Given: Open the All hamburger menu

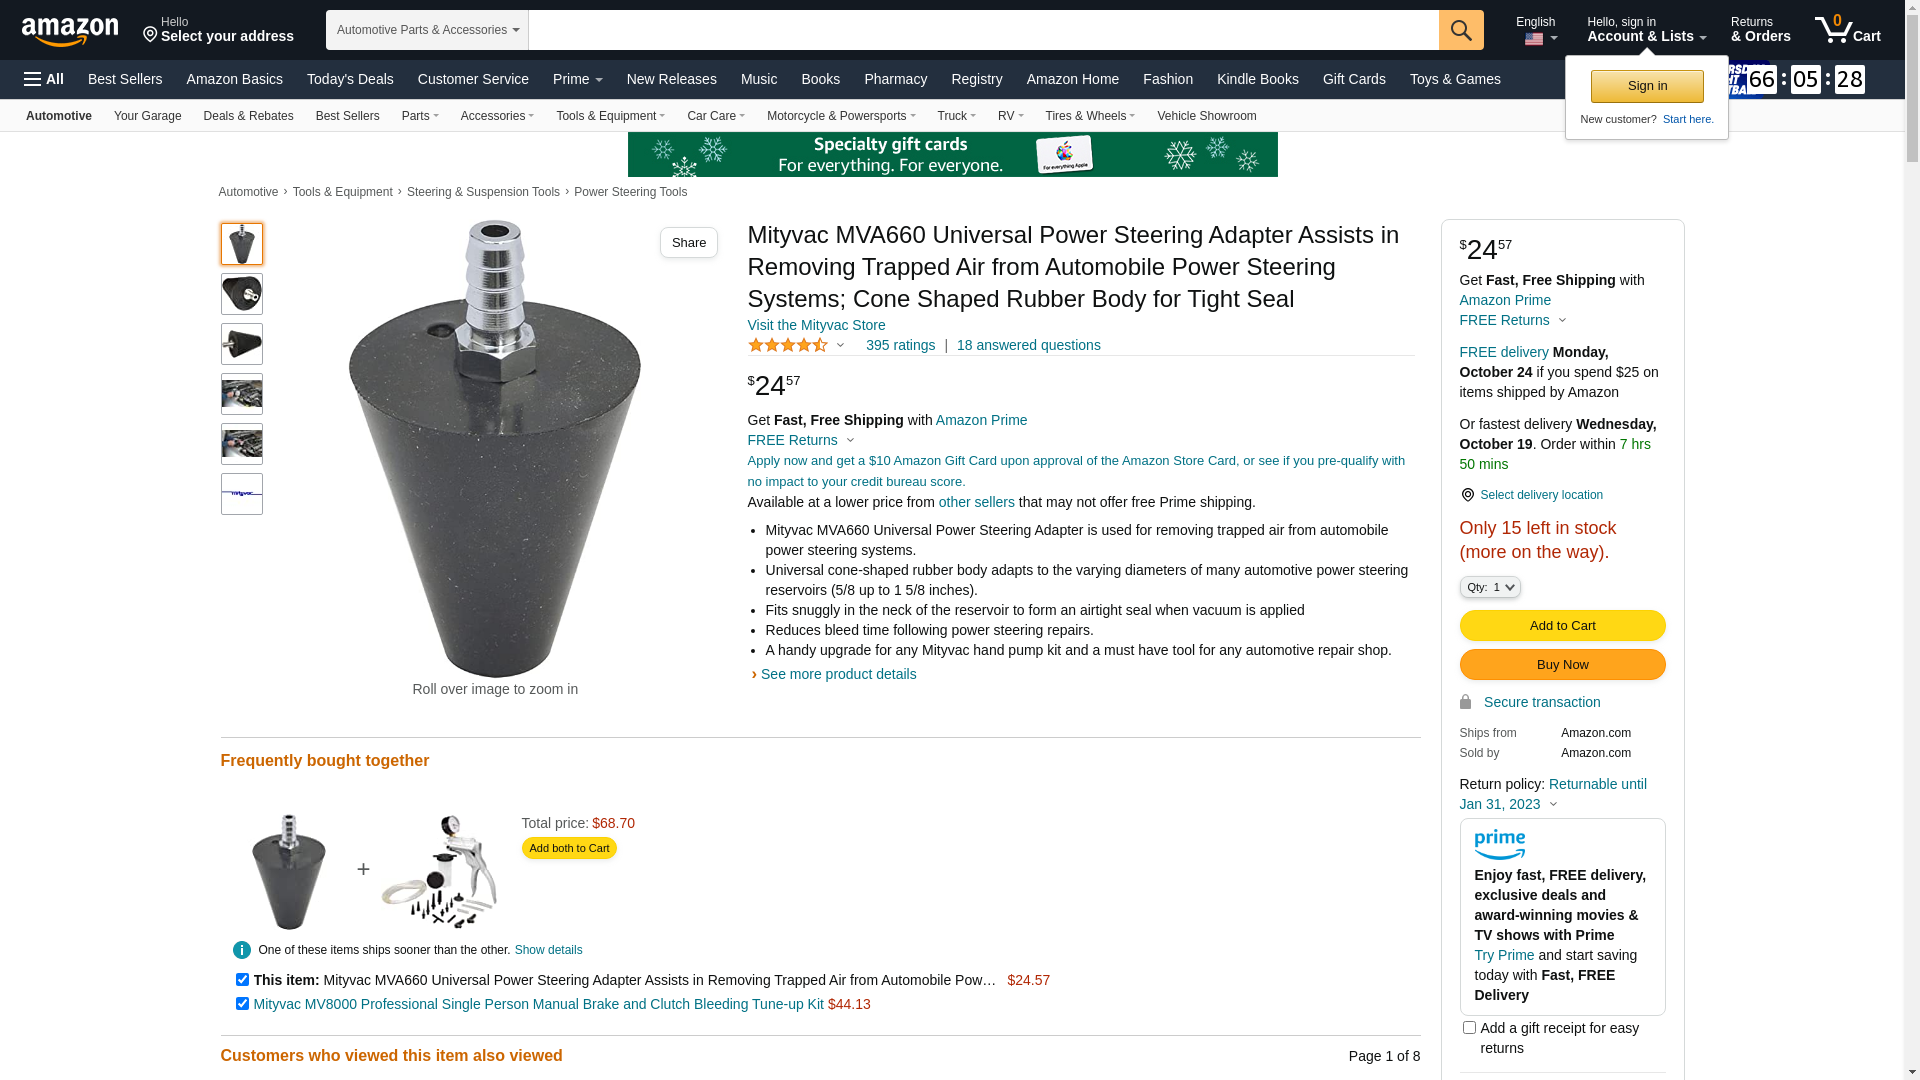Looking at the screenshot, I should 44,79.
